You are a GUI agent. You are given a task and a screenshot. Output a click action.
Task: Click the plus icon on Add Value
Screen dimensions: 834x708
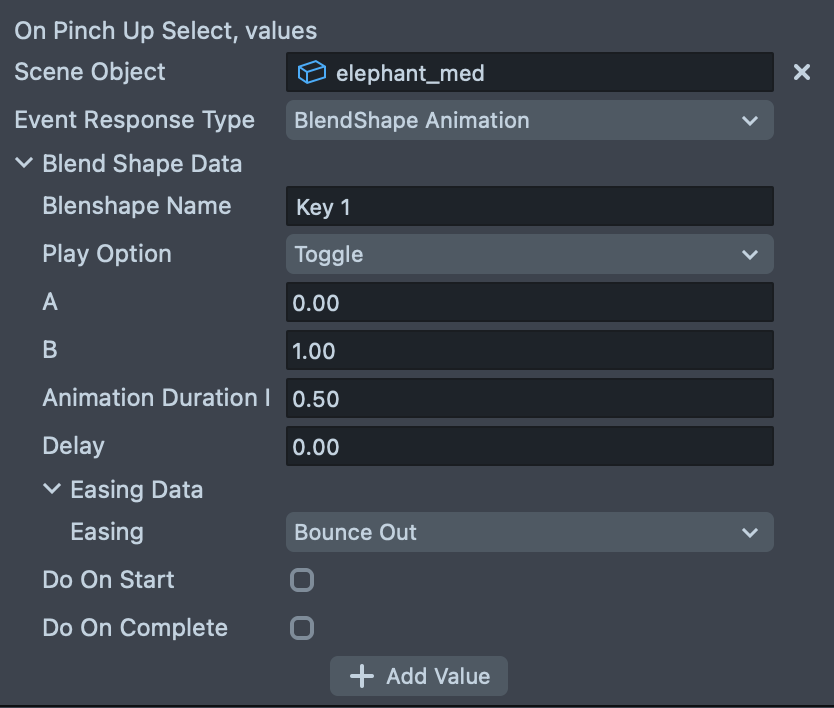pos(361,676)
